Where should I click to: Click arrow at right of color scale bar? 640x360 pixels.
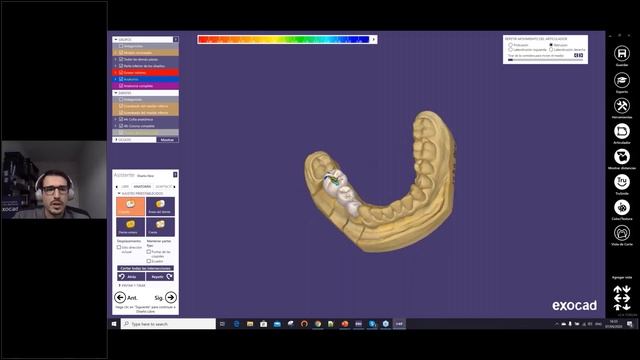[373, 40]
